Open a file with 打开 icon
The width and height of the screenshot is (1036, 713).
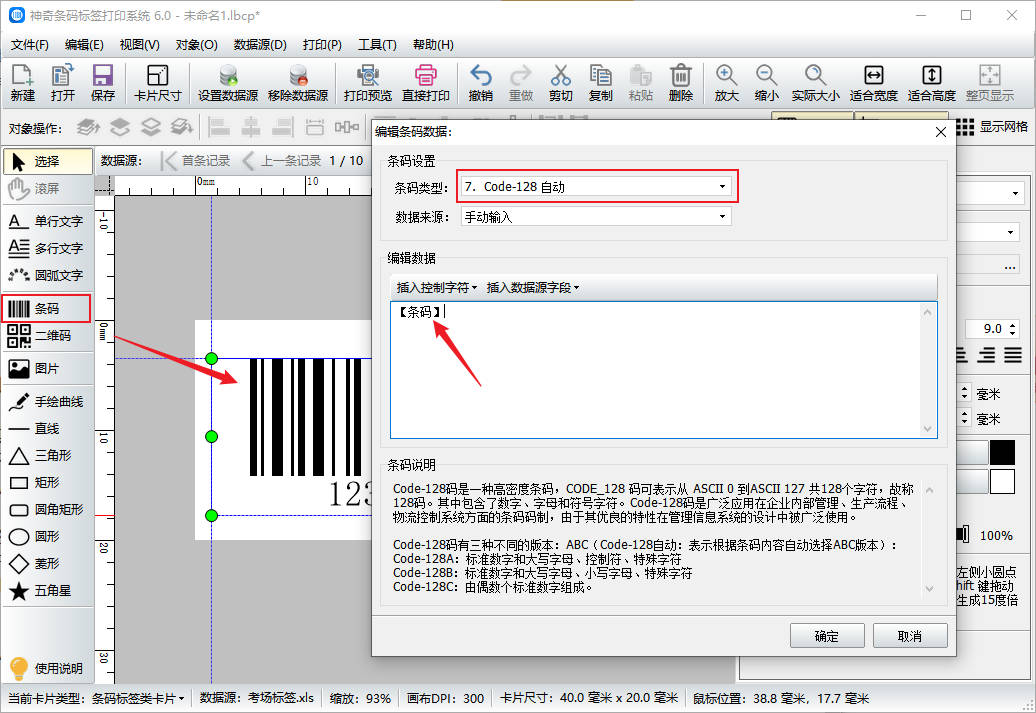point(63,83)
